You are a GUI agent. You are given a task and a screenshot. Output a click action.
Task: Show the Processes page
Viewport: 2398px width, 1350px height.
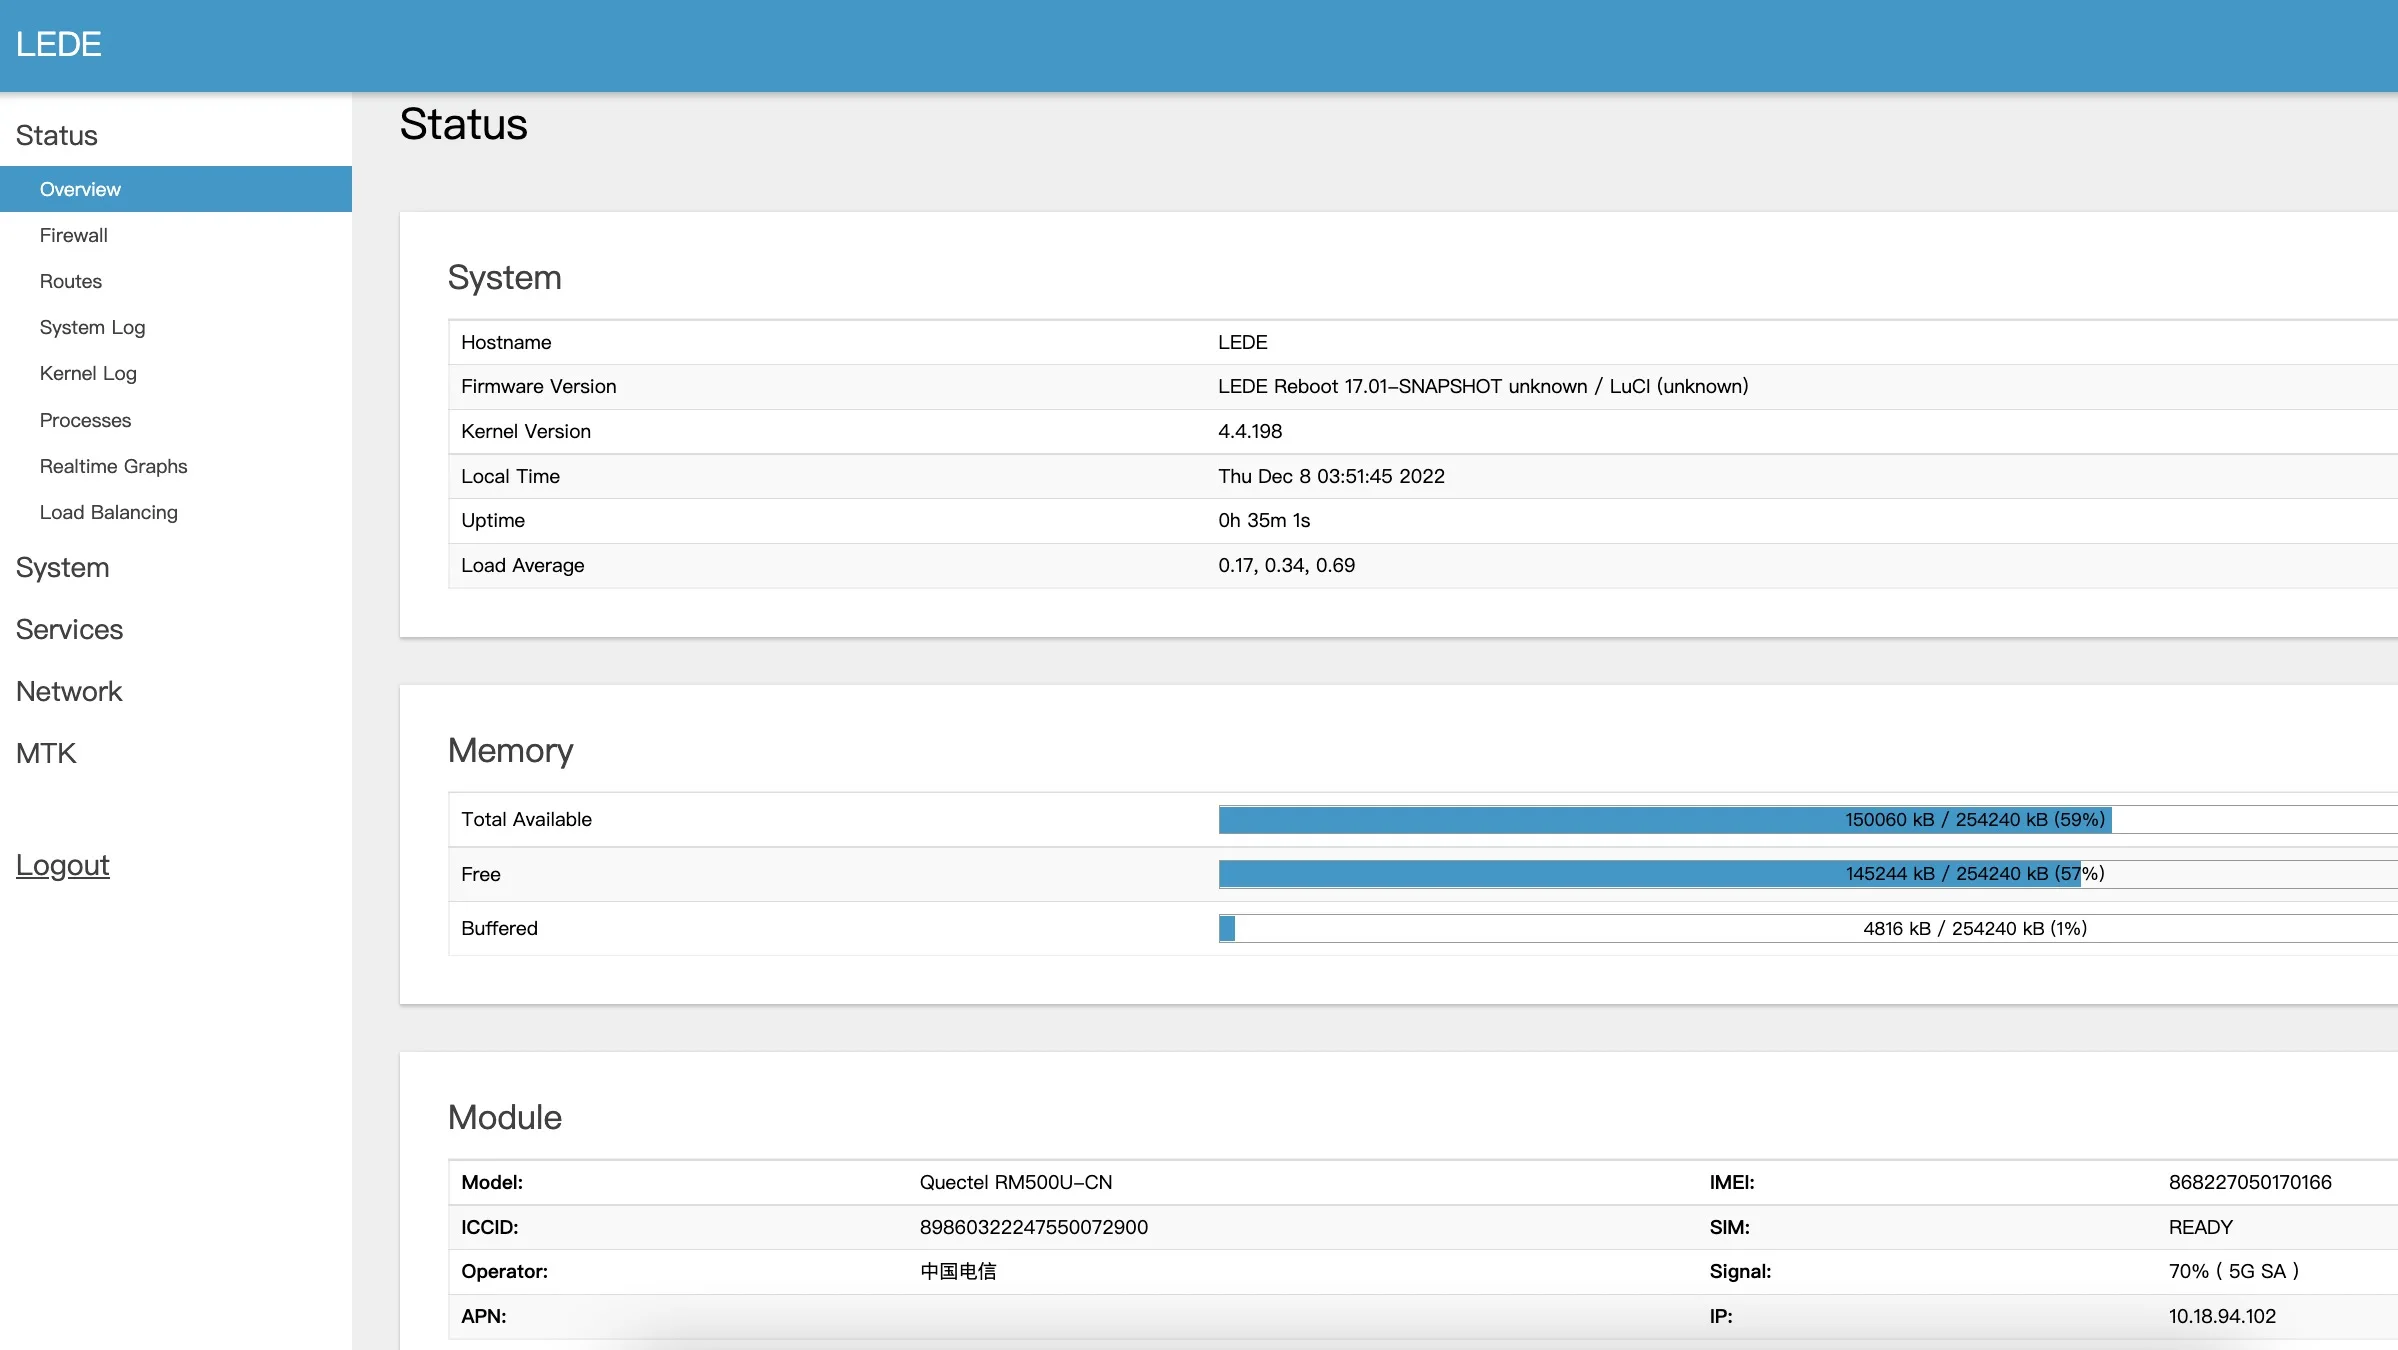pos(85,420)
